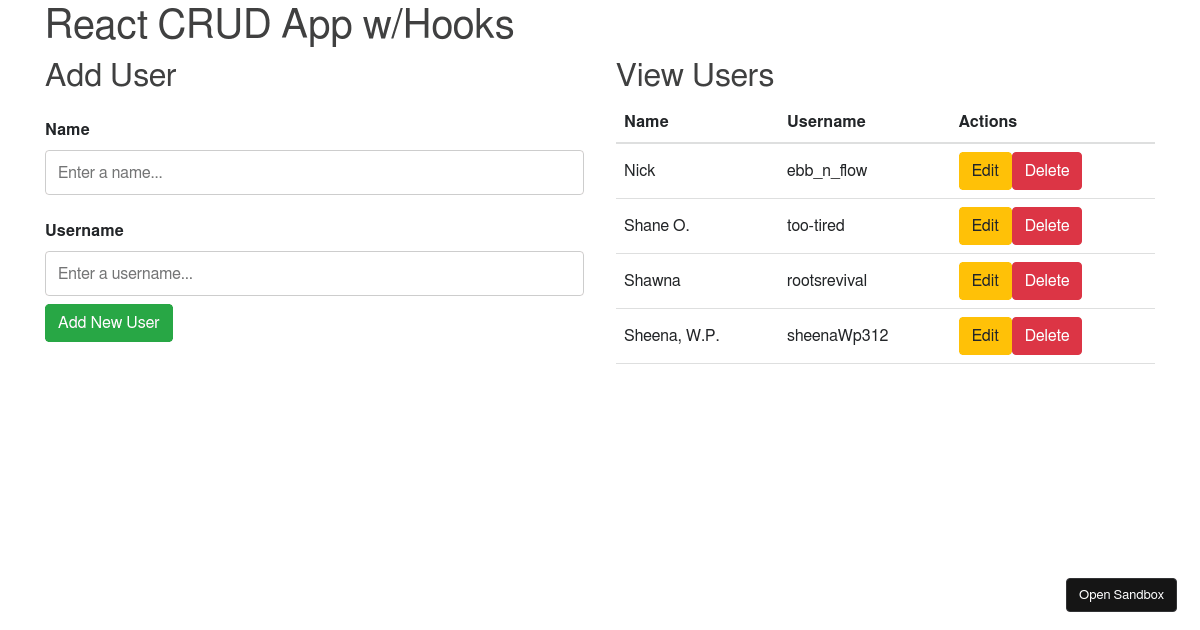Click the Actions column header
The height and width of the screenshot is (630, 1200).
point(987,121)
